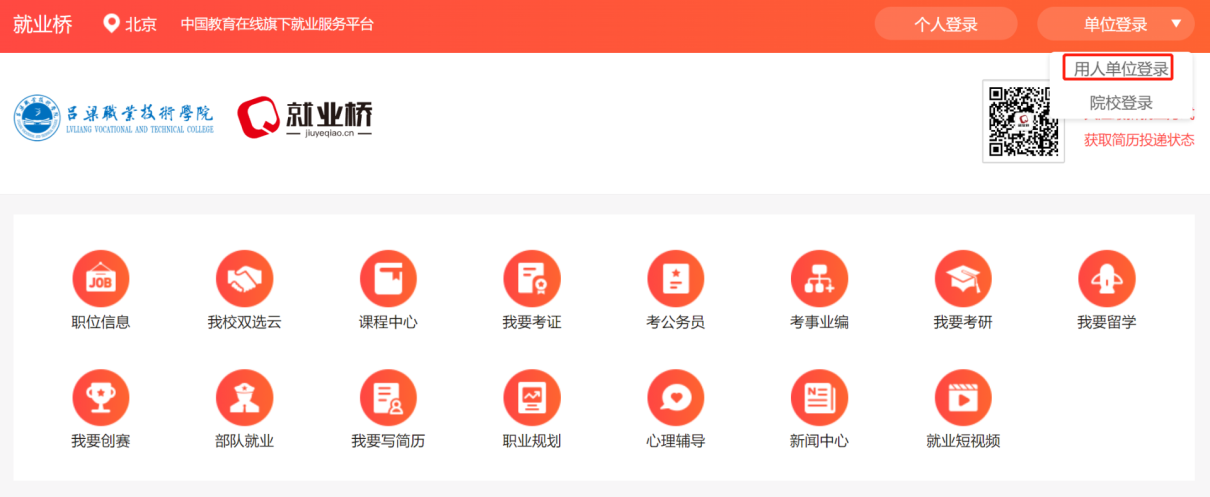The image size is (1210, 497).
Task: Expand the 单位登录 dropdown
Action: (x=1115, y=24)
